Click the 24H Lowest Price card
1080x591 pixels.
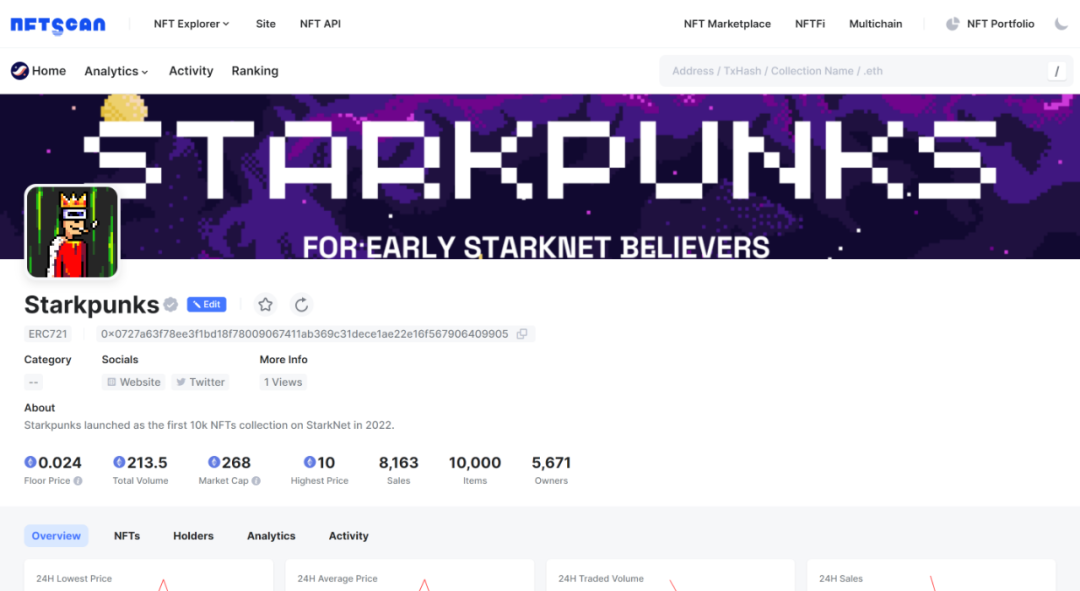coord(149,575)
